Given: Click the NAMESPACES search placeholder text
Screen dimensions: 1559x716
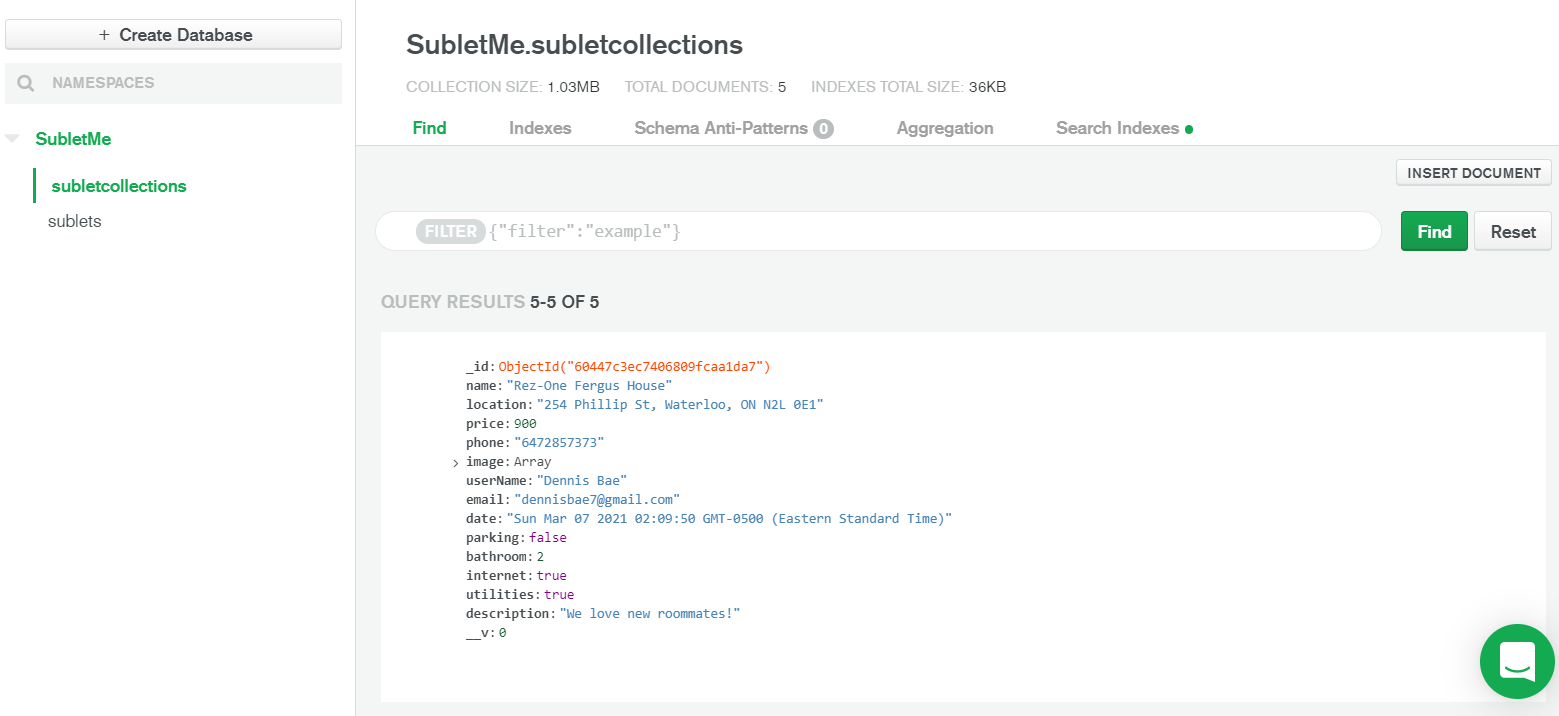Looking at the screenshot, I should [x=103, y=83].
